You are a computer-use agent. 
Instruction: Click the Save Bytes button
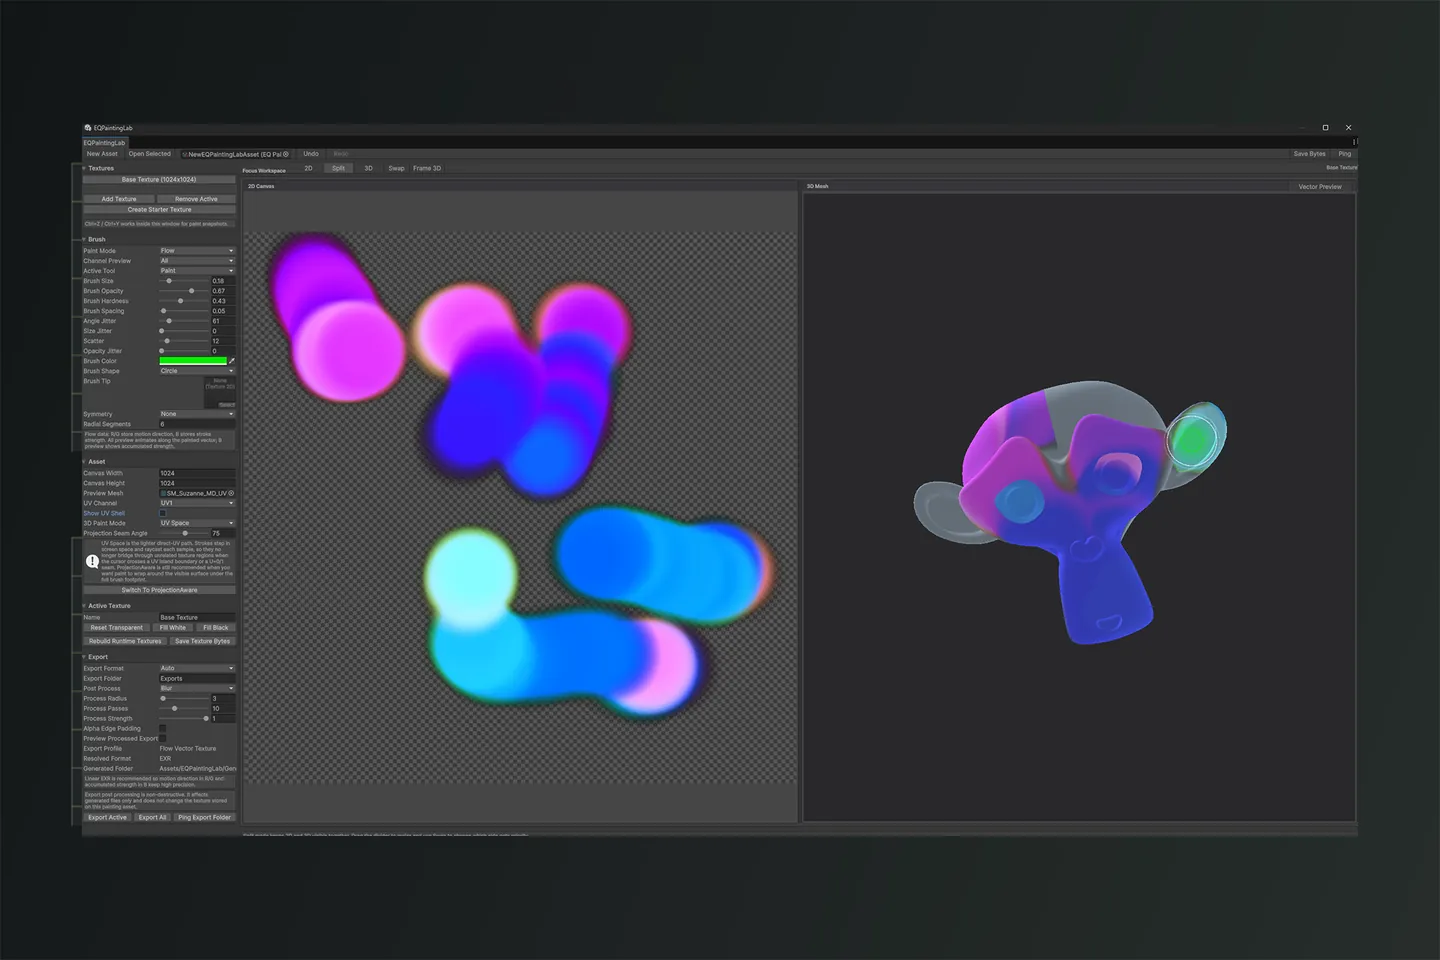(x=1309, y=154)
